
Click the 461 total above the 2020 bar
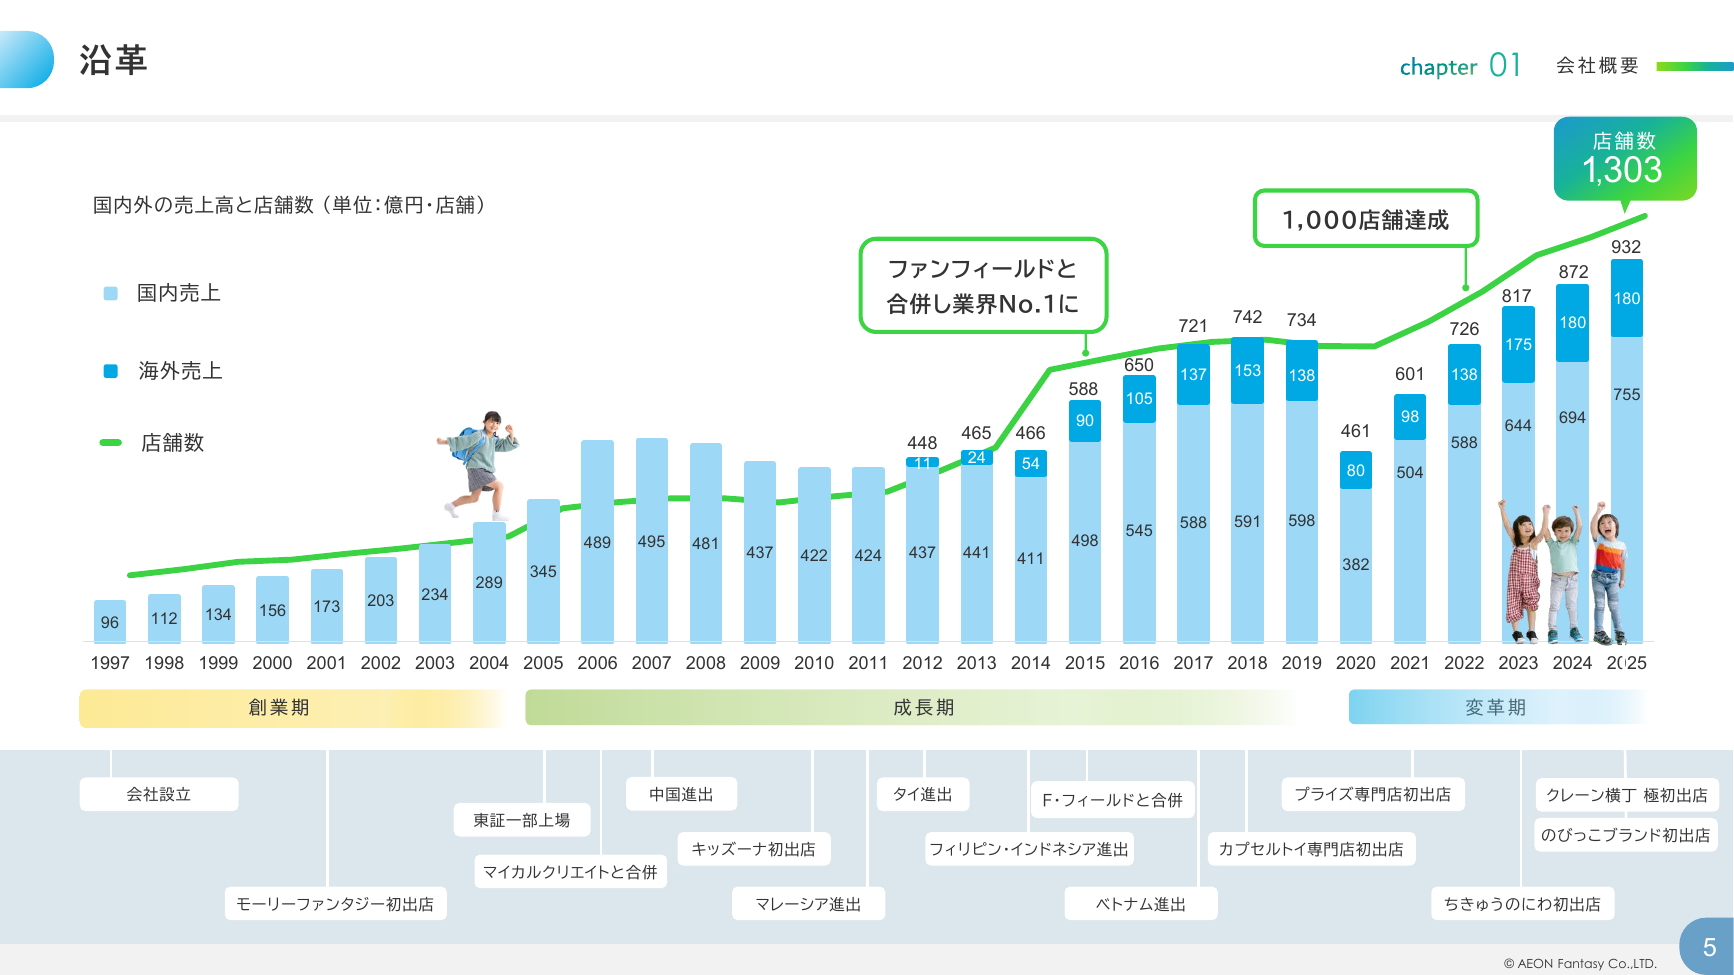[x=1355, y=431]
